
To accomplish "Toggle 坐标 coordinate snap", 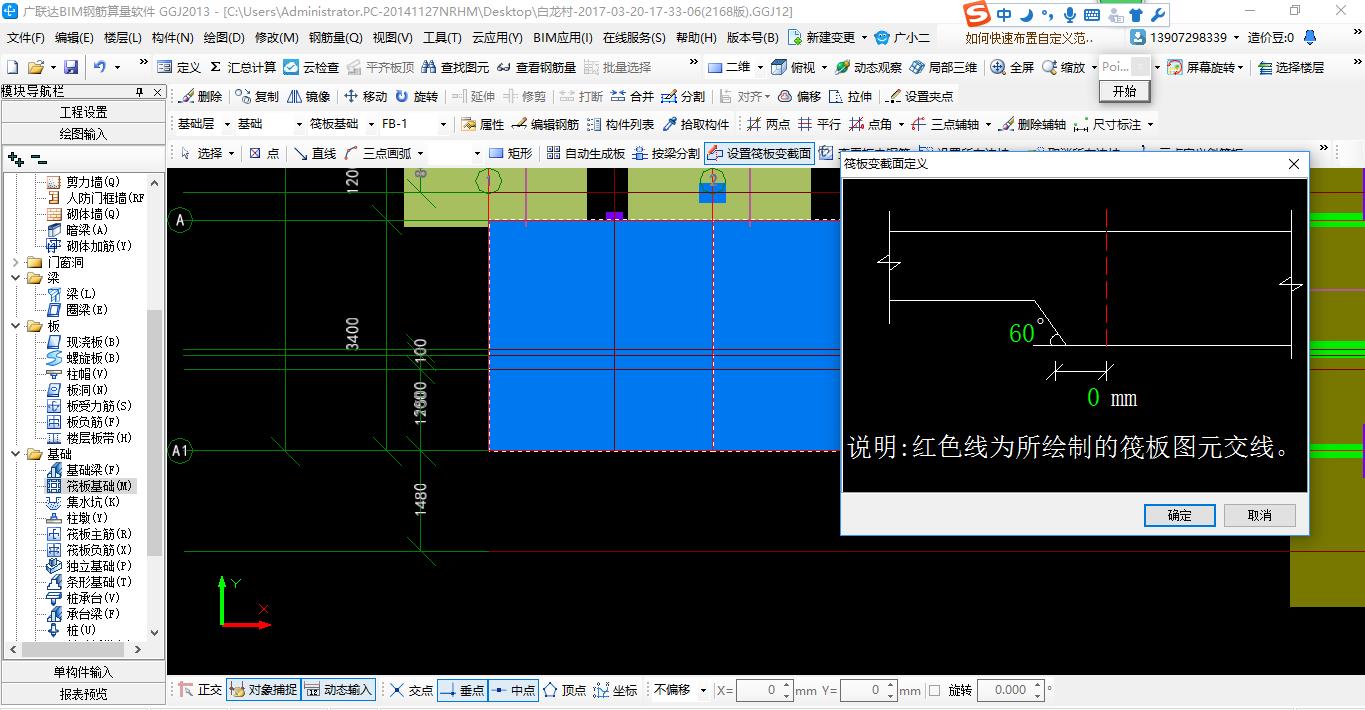I will pyautogui.click(x=616, y=690).
